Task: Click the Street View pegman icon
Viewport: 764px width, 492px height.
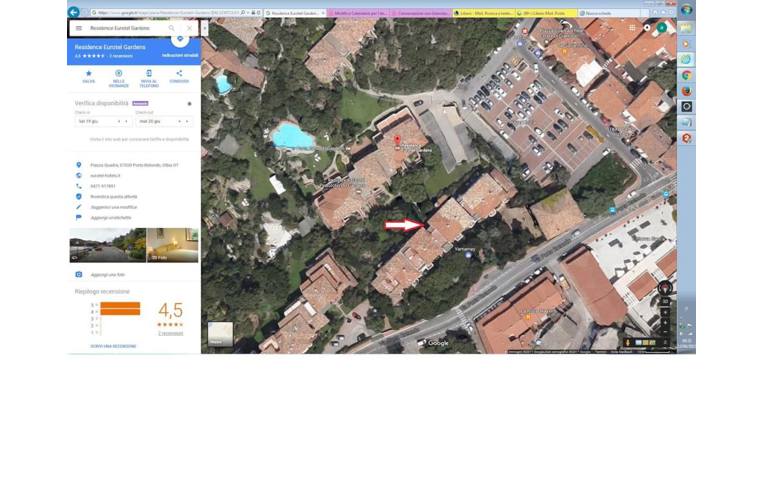Action: click(628, 343)
